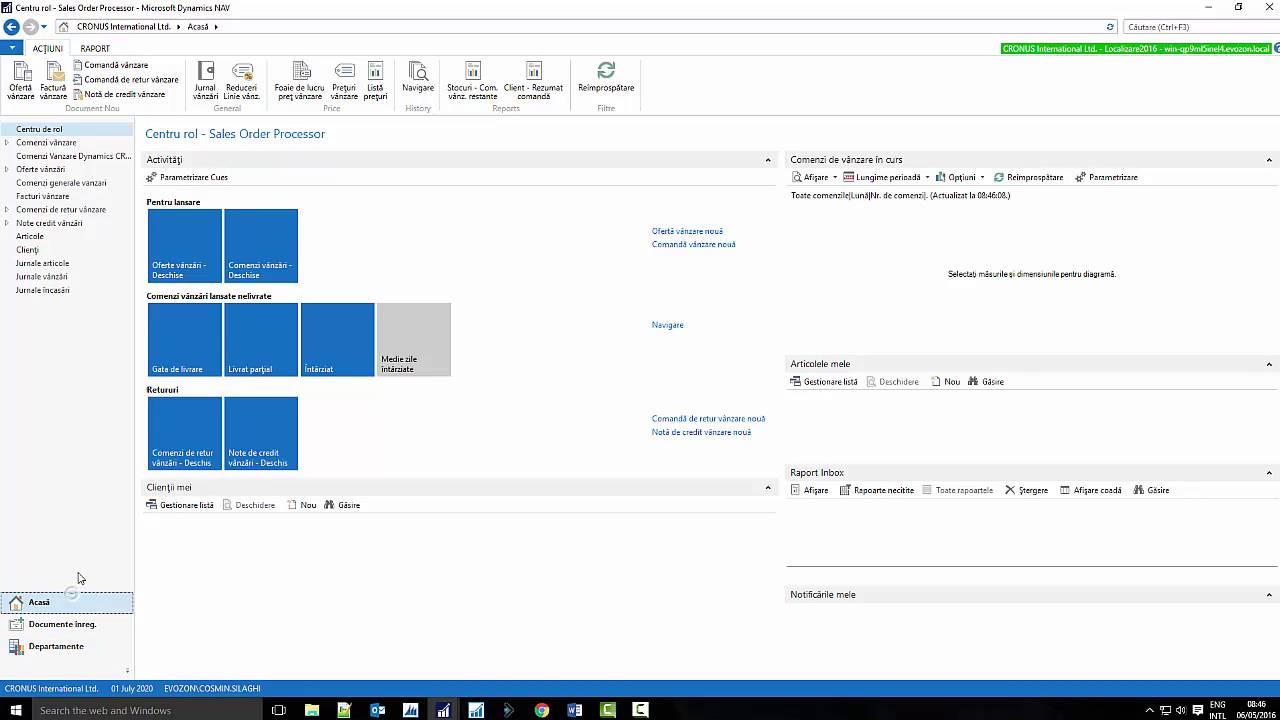Click Comandă de retur vânzare nouă link
The height and width of the screenshot is (720, 1280).
pos(708,419)
